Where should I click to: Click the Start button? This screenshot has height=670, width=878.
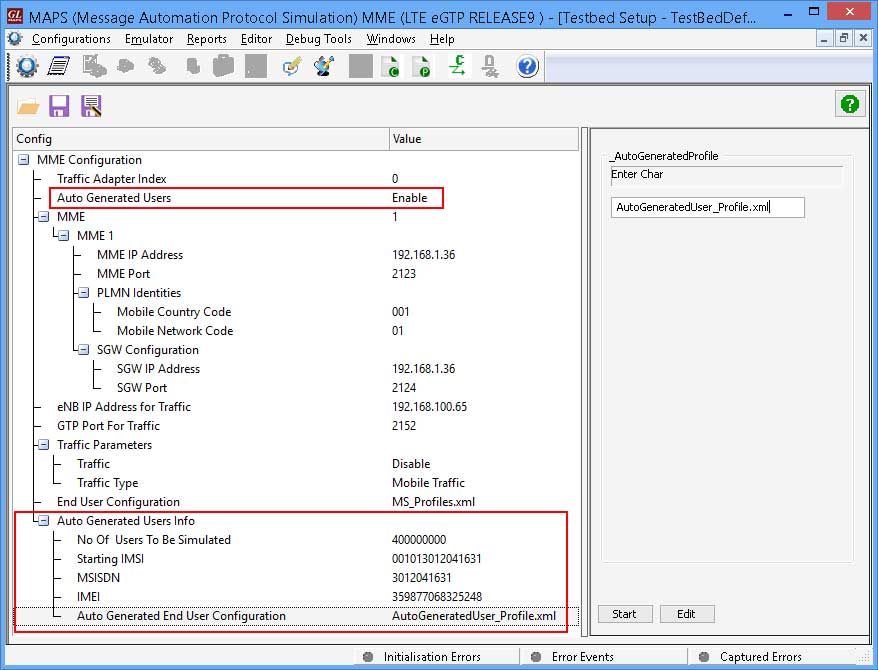(x=624, y=614)
